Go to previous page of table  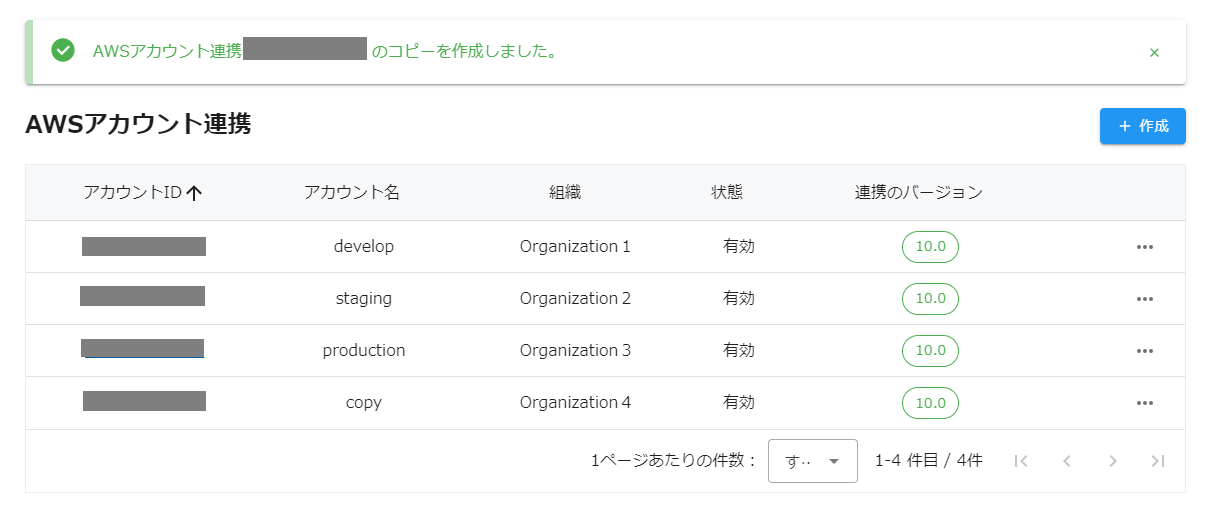point(1067,461)
